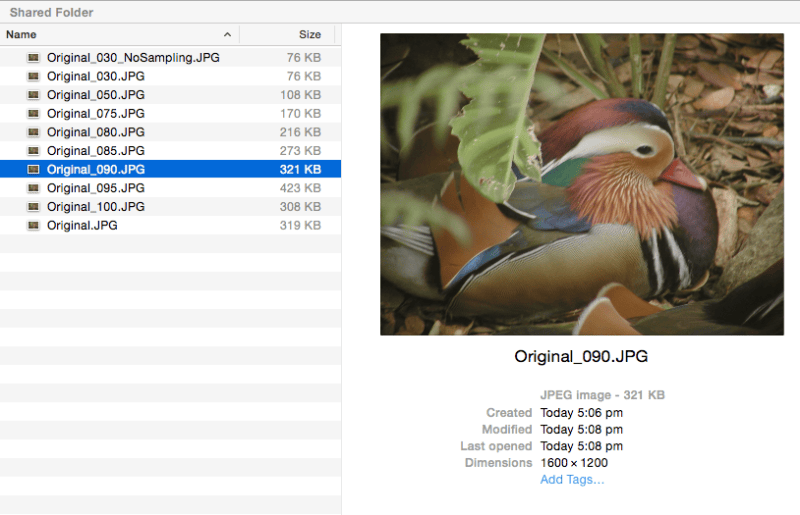Select the file name Original_030_NoSampling.JPG
The height and width of the screenshot is (515, 800).
pyautogui.click(x=133, y=58)
